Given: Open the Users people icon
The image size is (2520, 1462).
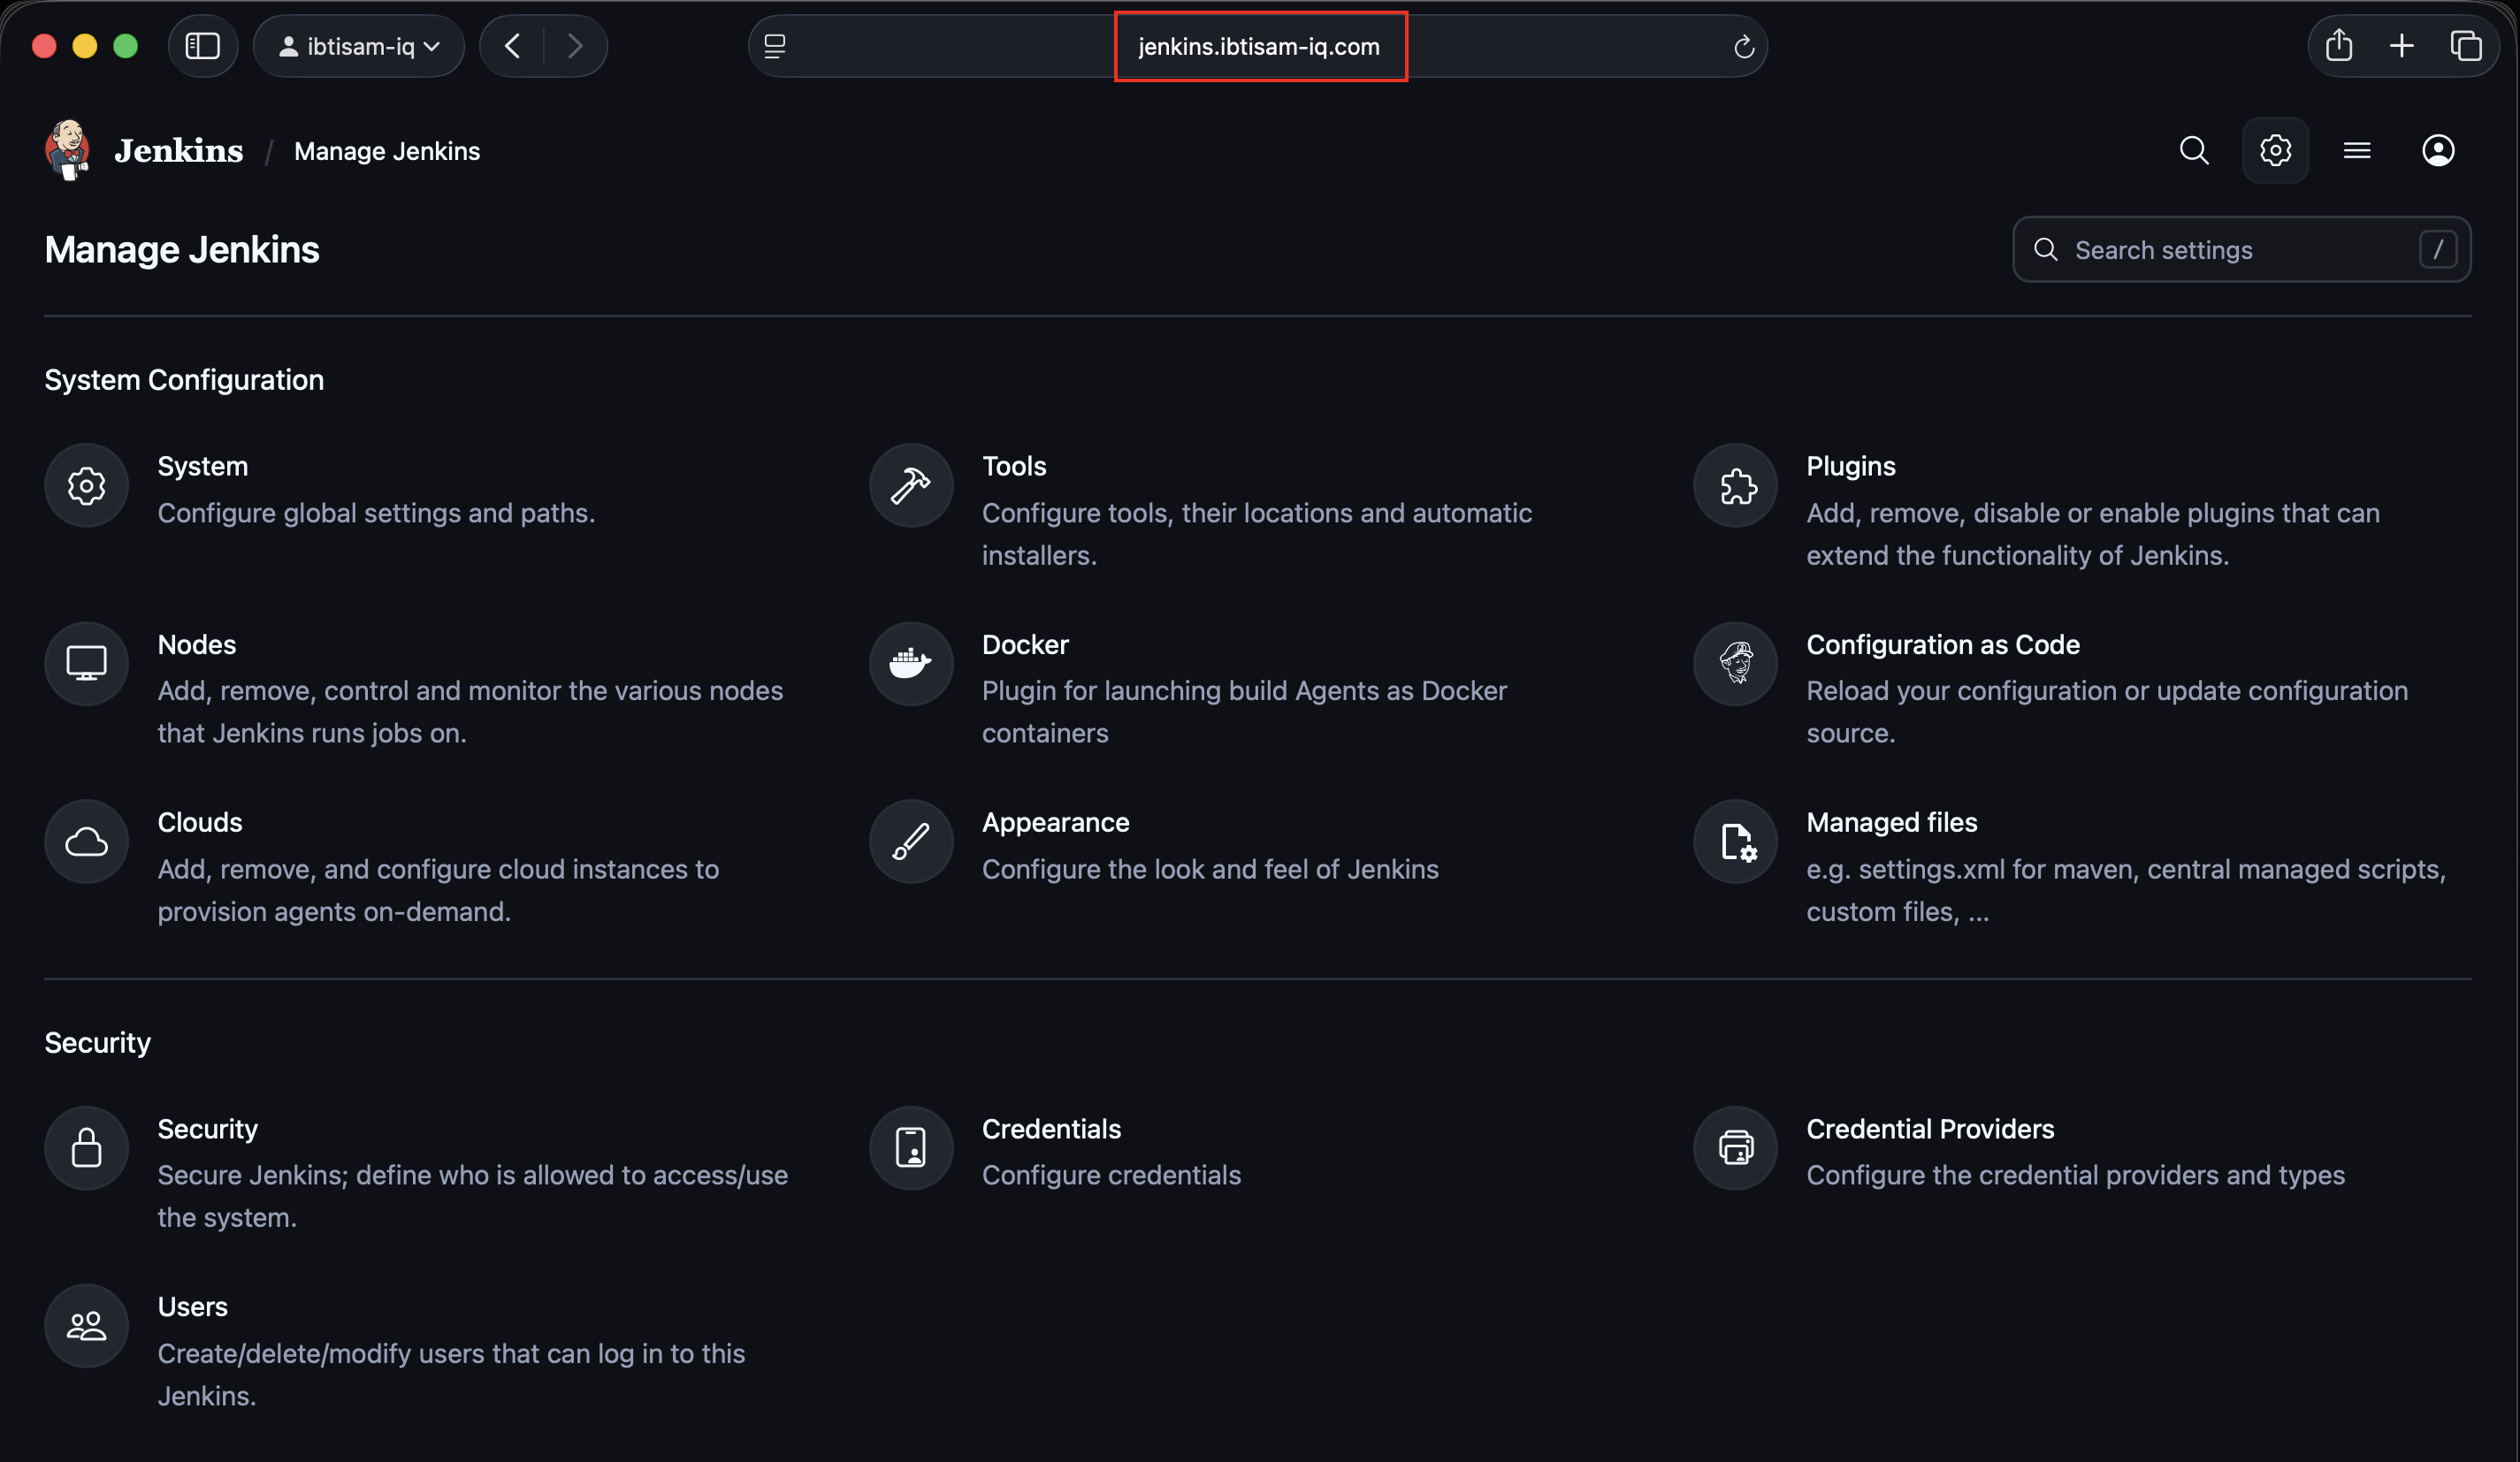Looking at the screenshot, I should (86, 1326).
